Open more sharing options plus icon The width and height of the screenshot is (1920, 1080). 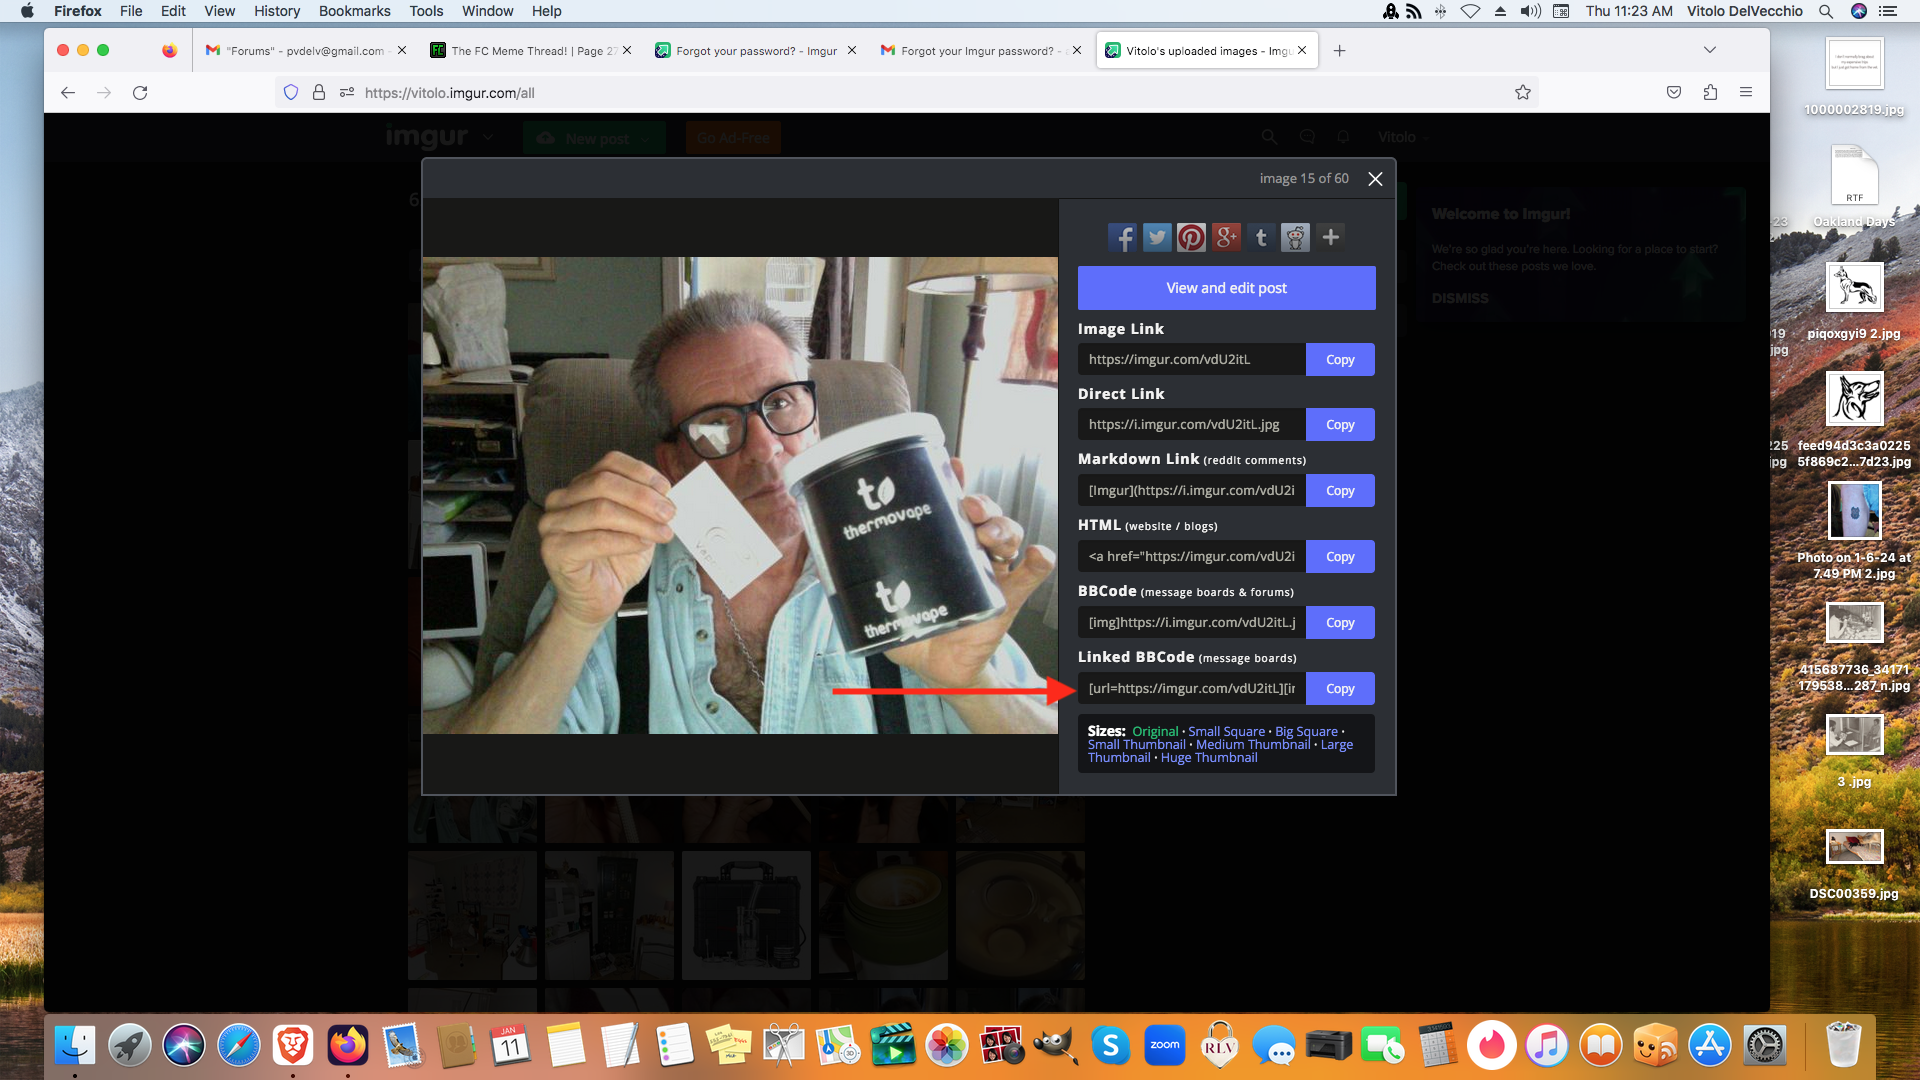1331,237
